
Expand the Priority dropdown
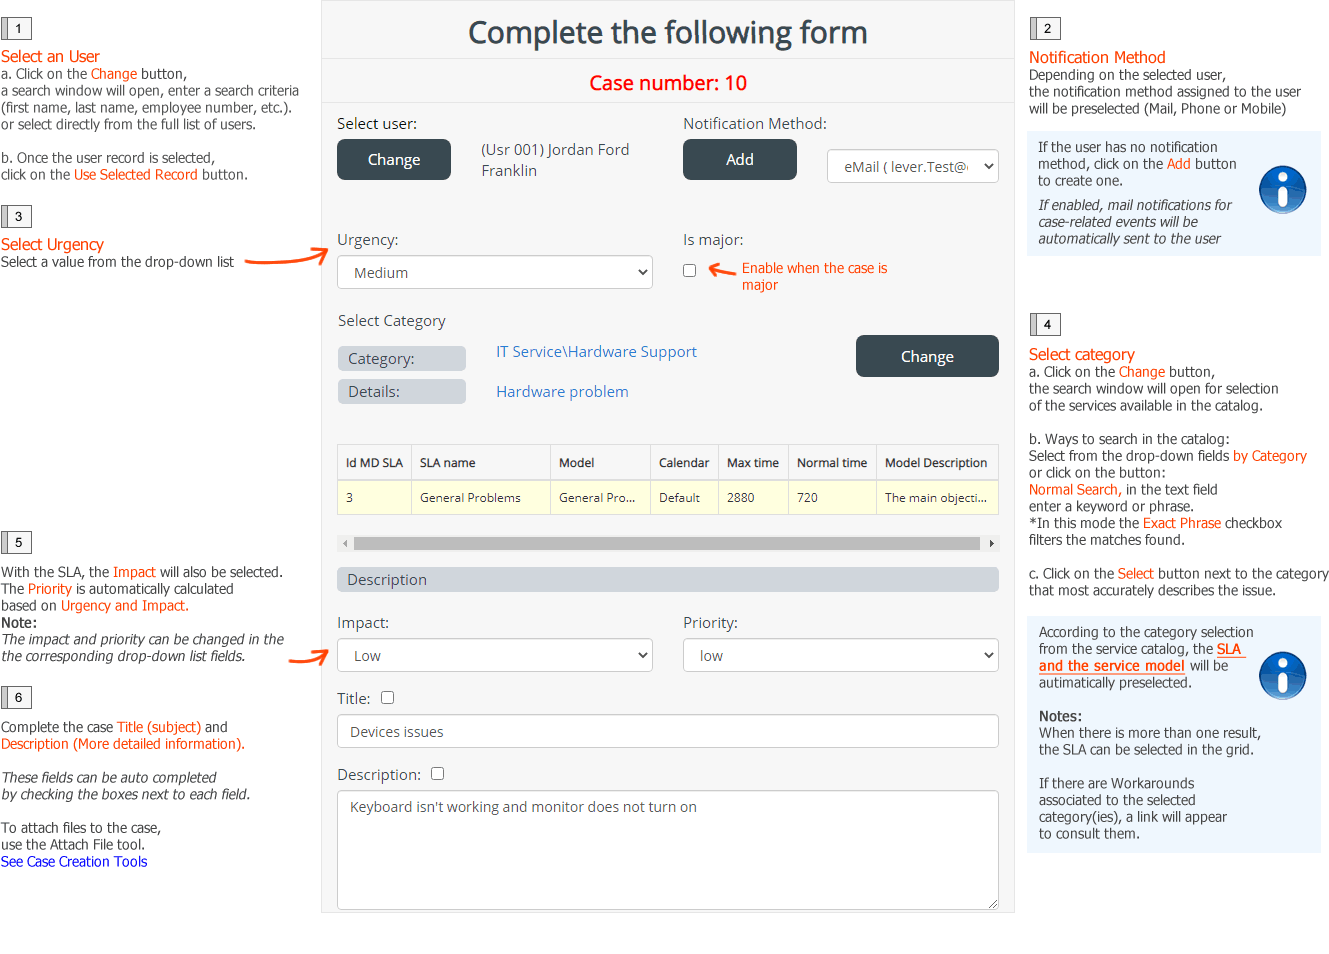tap(841, 655)
